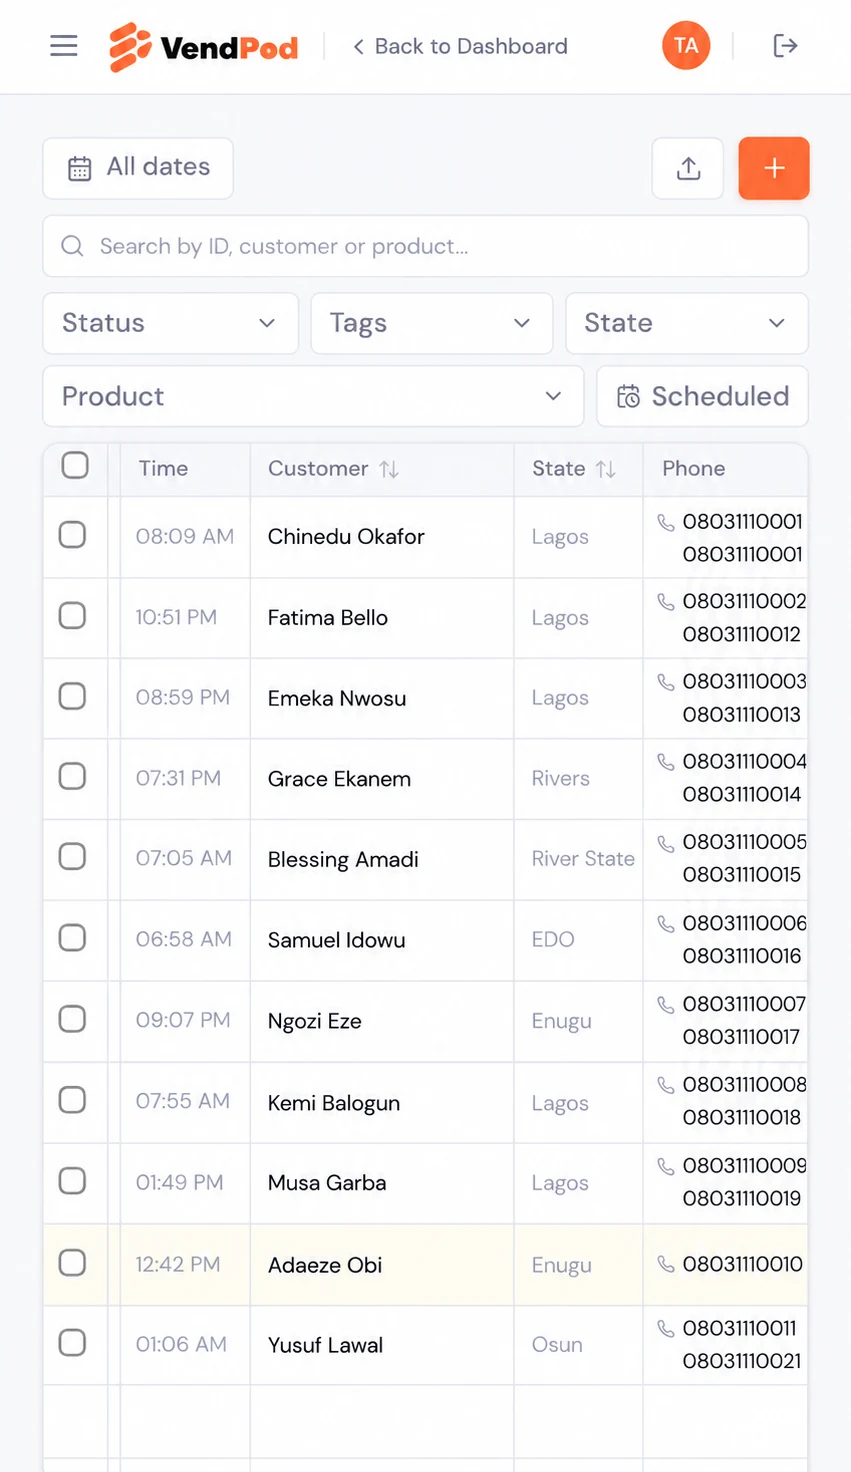Click phone icon for 08031110011
The width and height of the screenshot is (851, 1472).
coord(665,1329)
